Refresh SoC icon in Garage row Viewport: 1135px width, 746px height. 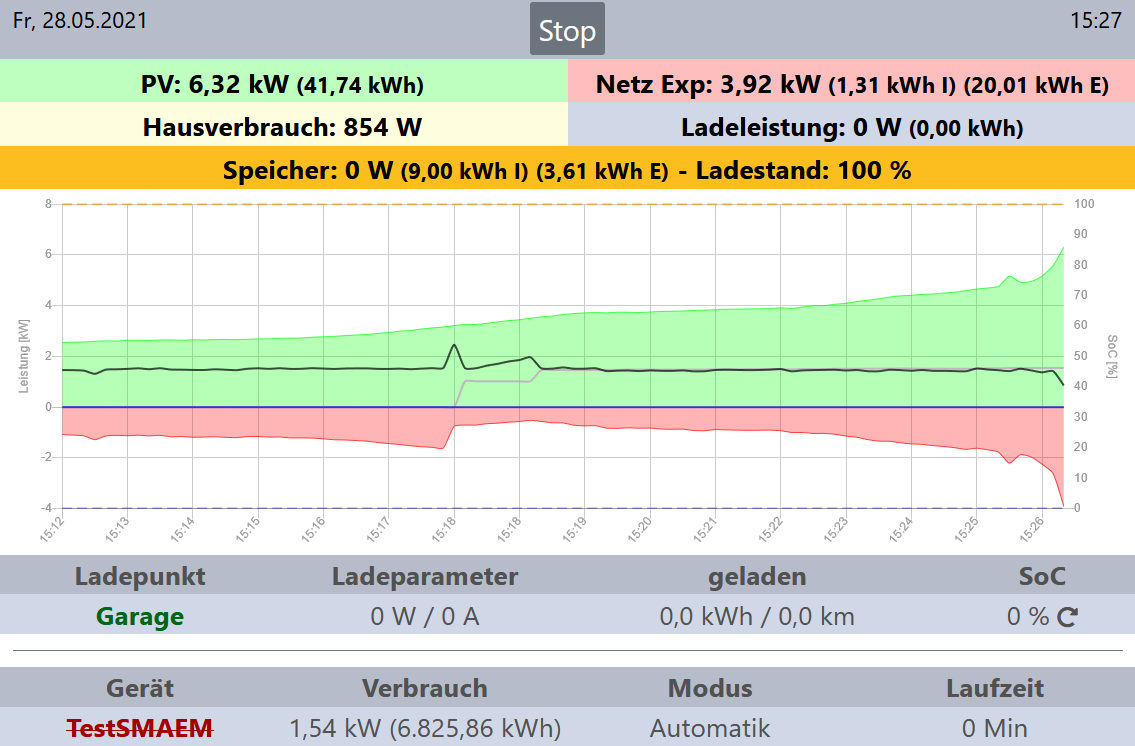coord(1068,617)
